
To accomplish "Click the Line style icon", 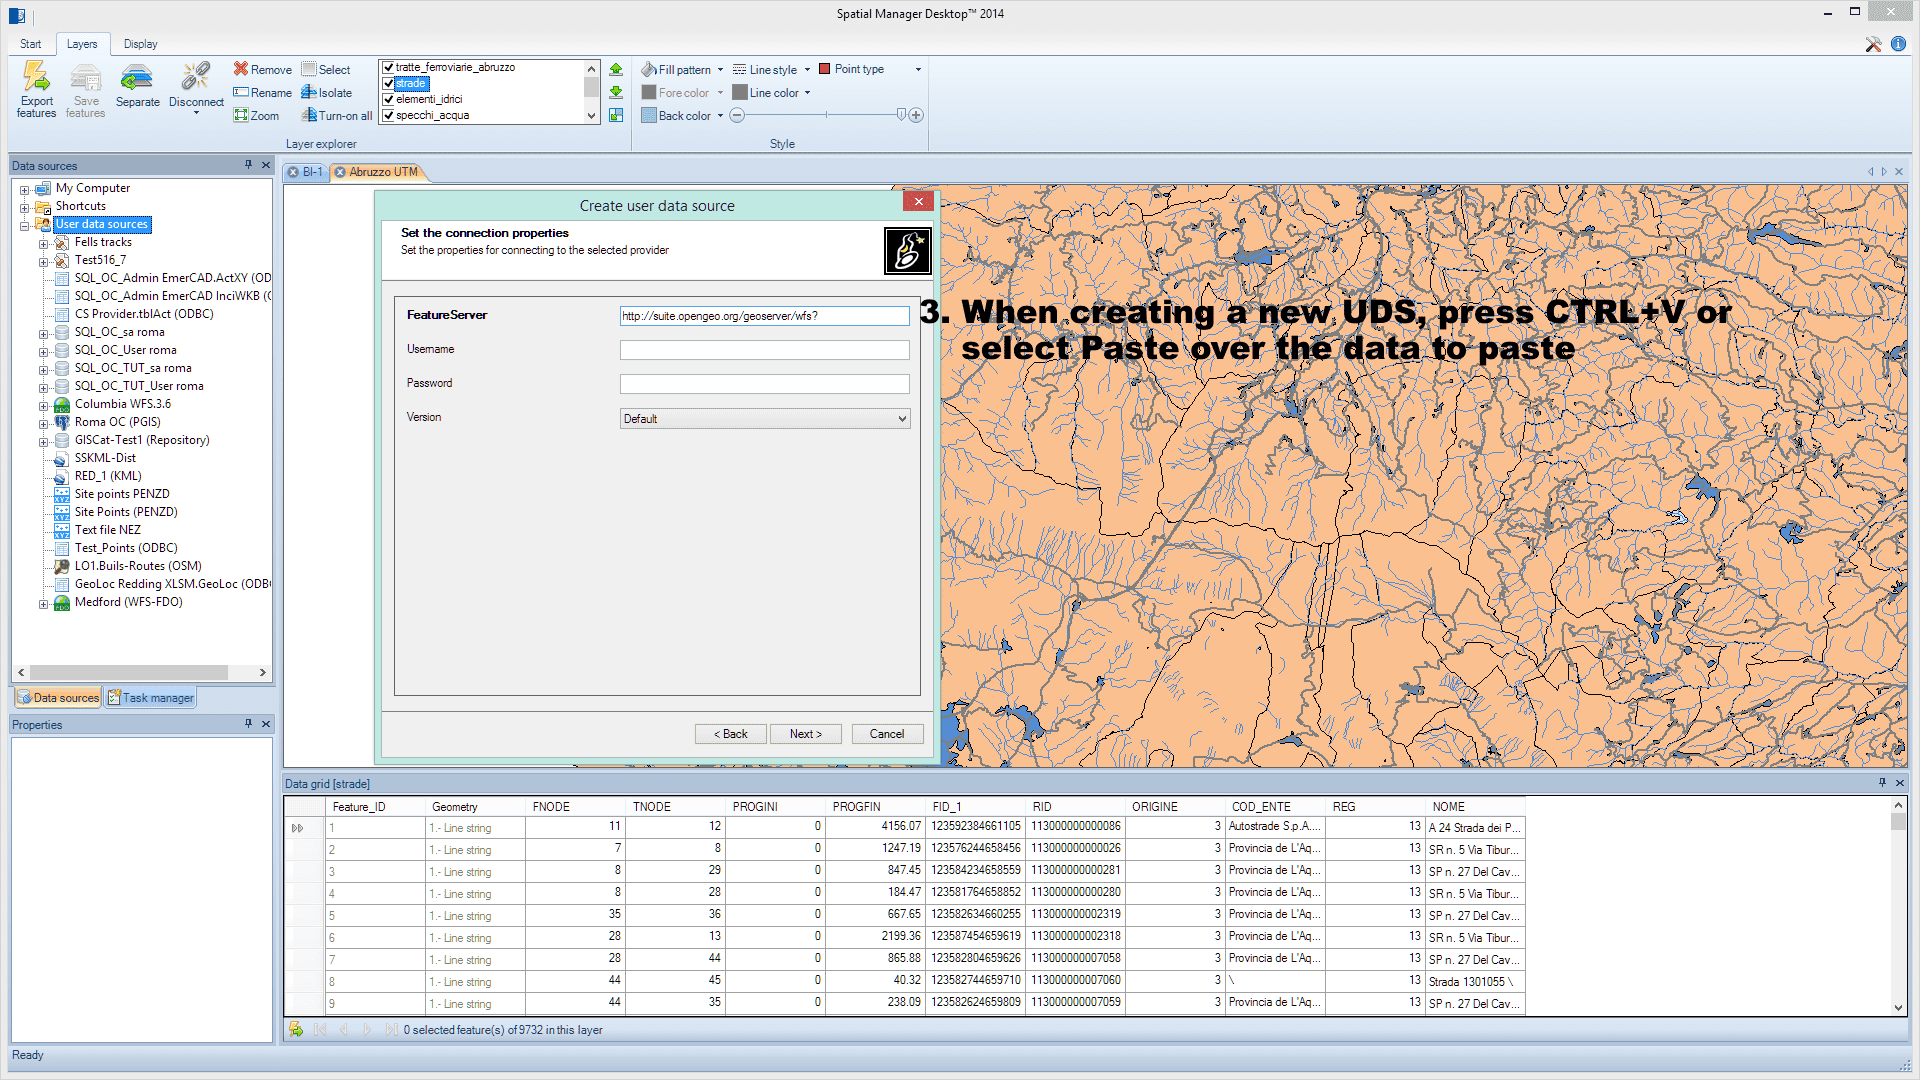I will [x=739, y=69].
